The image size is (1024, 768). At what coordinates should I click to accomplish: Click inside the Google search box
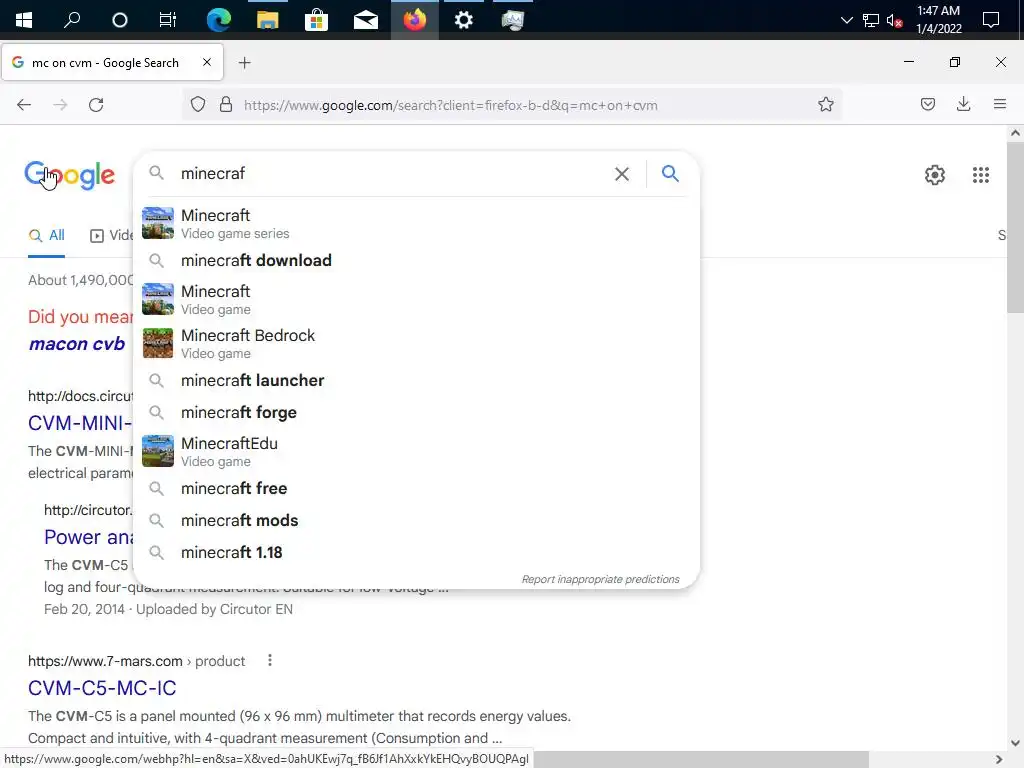(x=392, y=174)
